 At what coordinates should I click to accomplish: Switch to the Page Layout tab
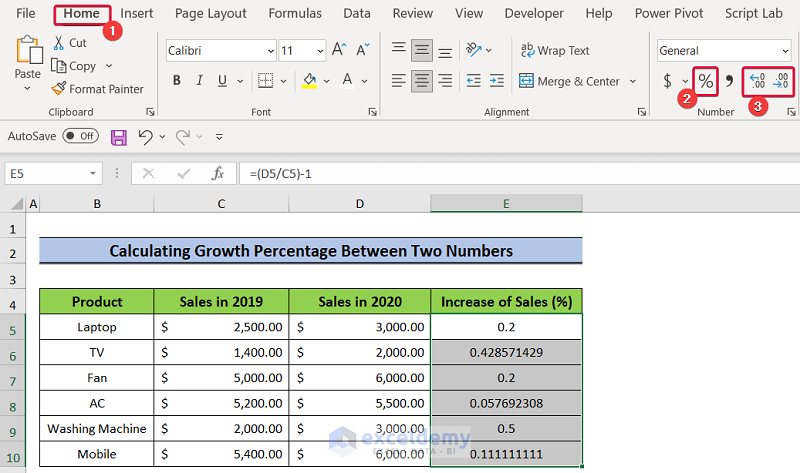tap(210, 13)
